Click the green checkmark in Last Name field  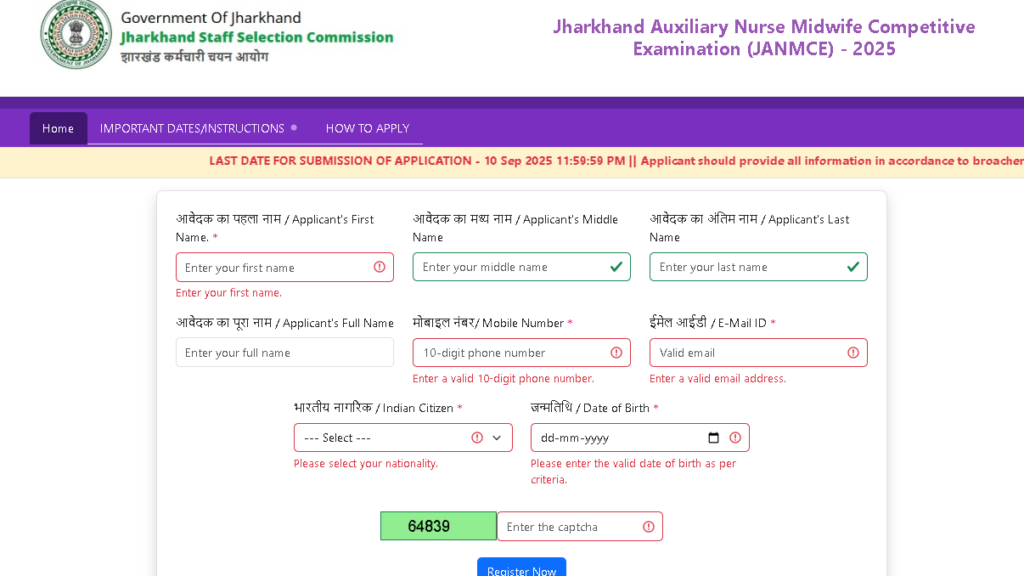(x=853, y=267)
